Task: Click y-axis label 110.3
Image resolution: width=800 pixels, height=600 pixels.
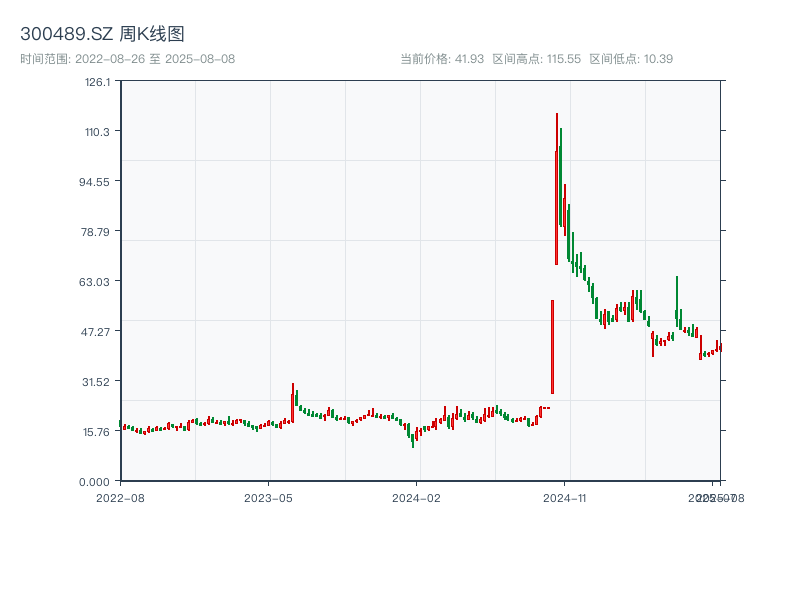Action: coord(97,132)
